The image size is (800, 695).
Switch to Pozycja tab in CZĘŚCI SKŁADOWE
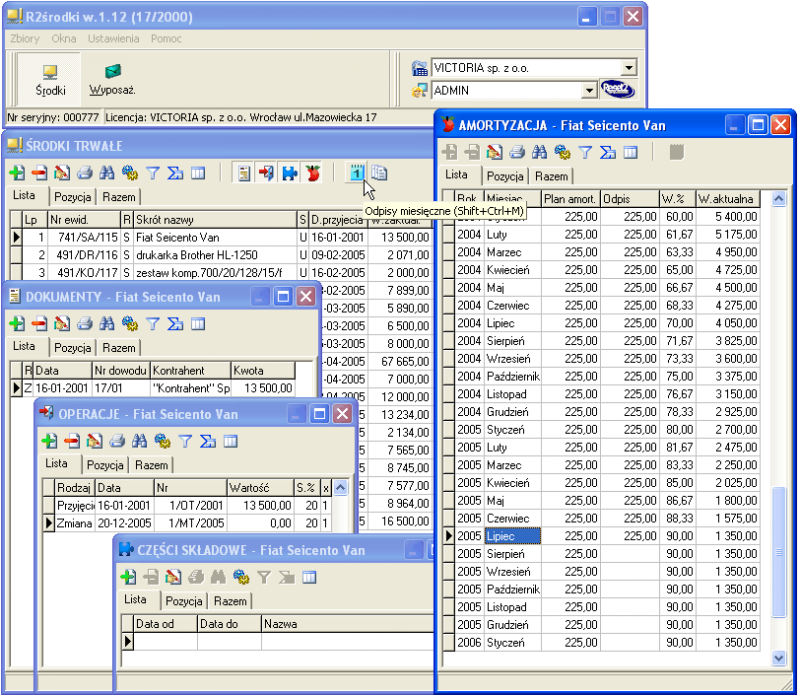pos(184,601)
